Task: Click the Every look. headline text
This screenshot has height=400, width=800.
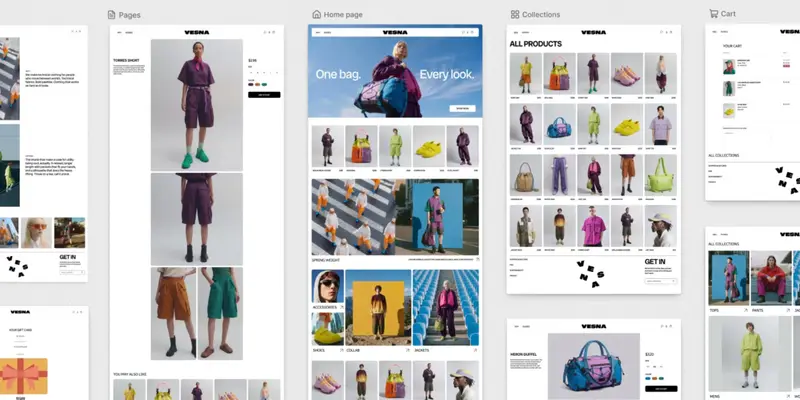Action: point(447,75)
